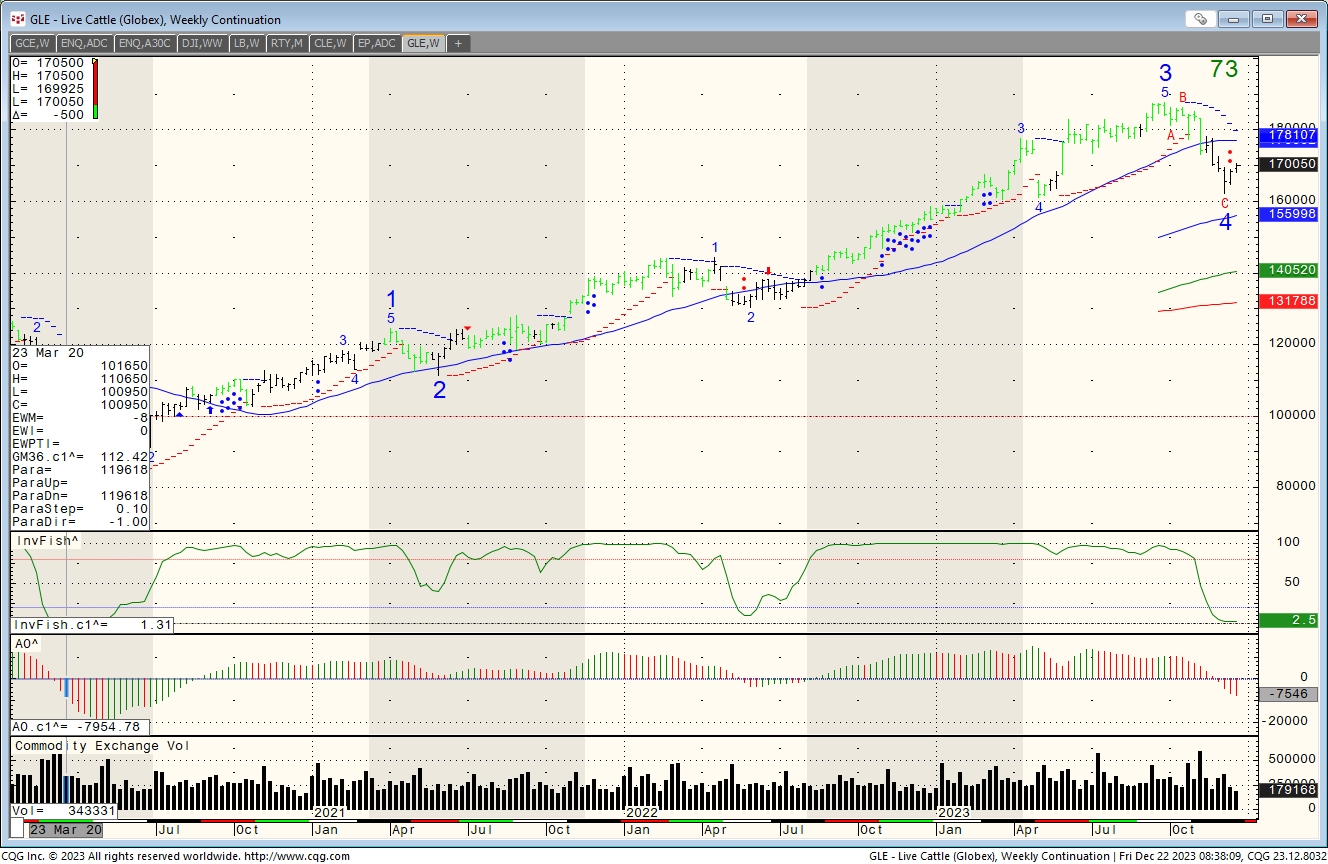Click the Commodity Exchange Vol label

point(101,746)
